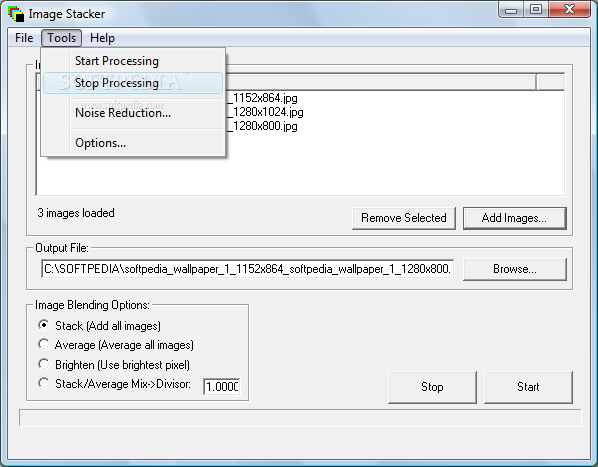Open the Help menu
Screen dimensions: 598x467
click(x=102, y=38)
